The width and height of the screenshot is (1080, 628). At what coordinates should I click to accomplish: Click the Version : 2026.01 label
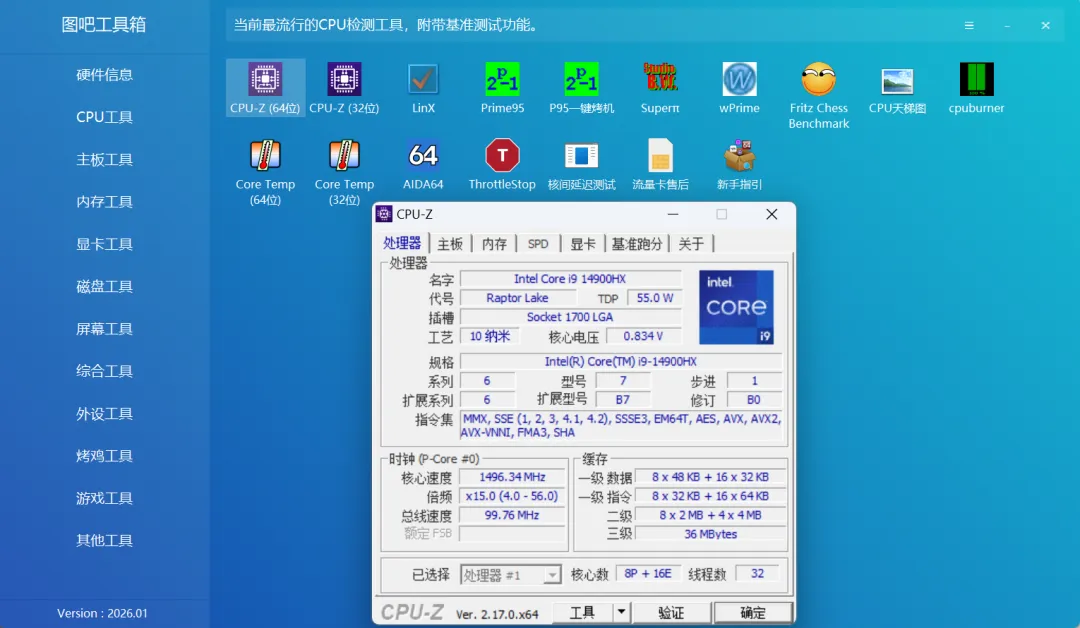(102, 613)
